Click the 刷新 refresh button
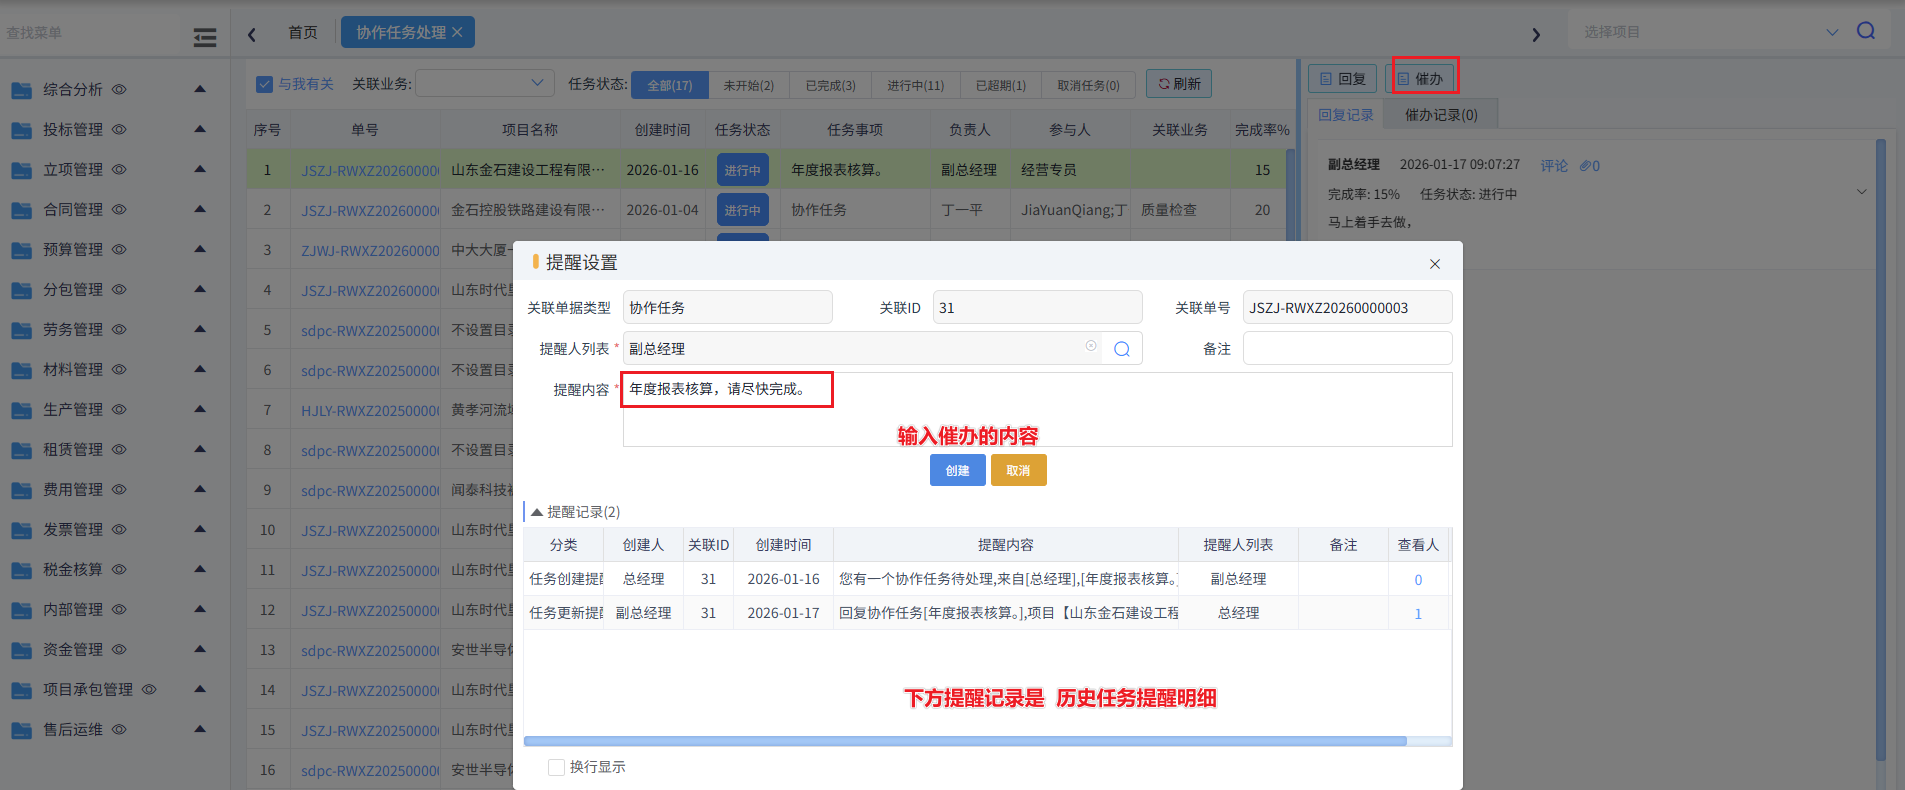1905x790 pixels. [1179, 84]
